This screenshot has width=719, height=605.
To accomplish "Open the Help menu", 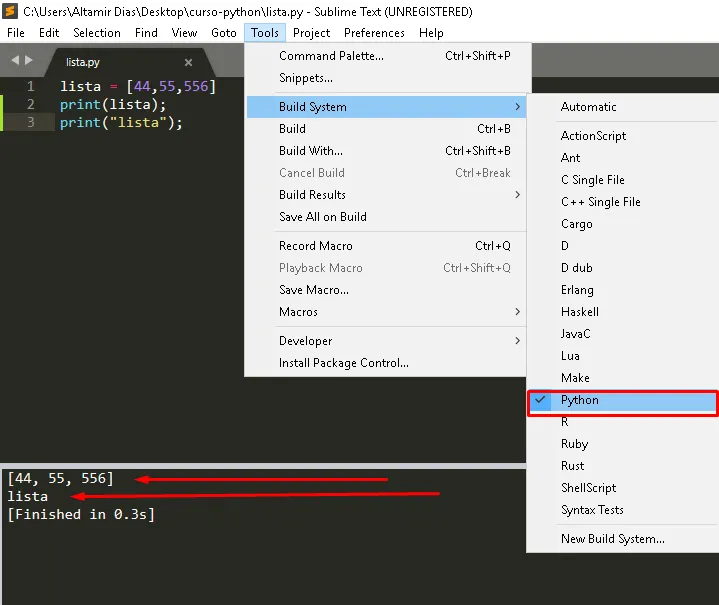I will (x=431, y=33).
